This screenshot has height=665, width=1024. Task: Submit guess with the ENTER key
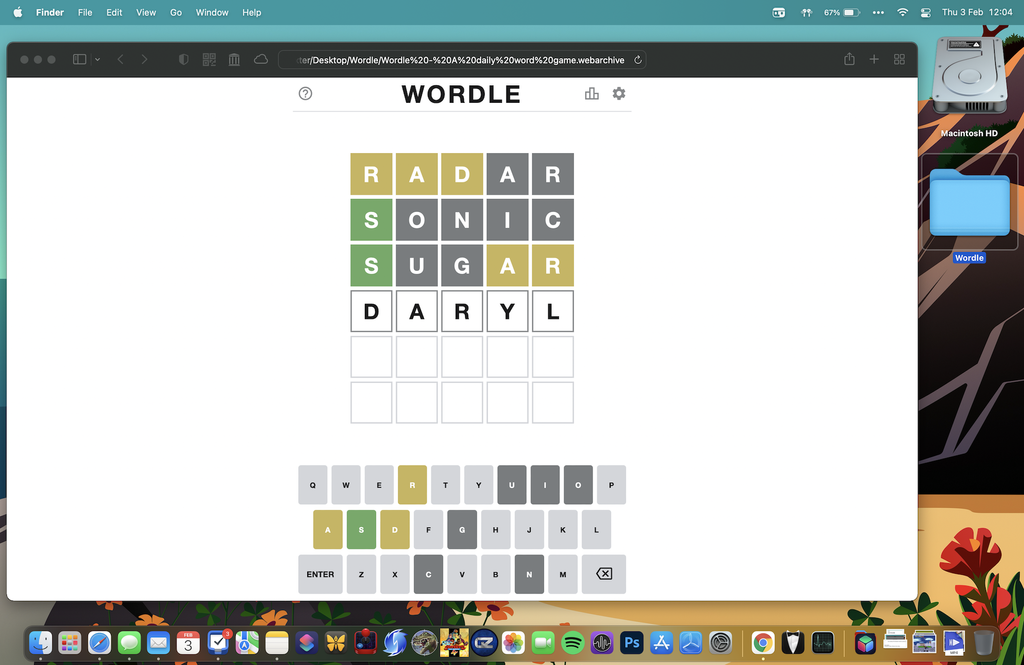click(x=320, y=574)
